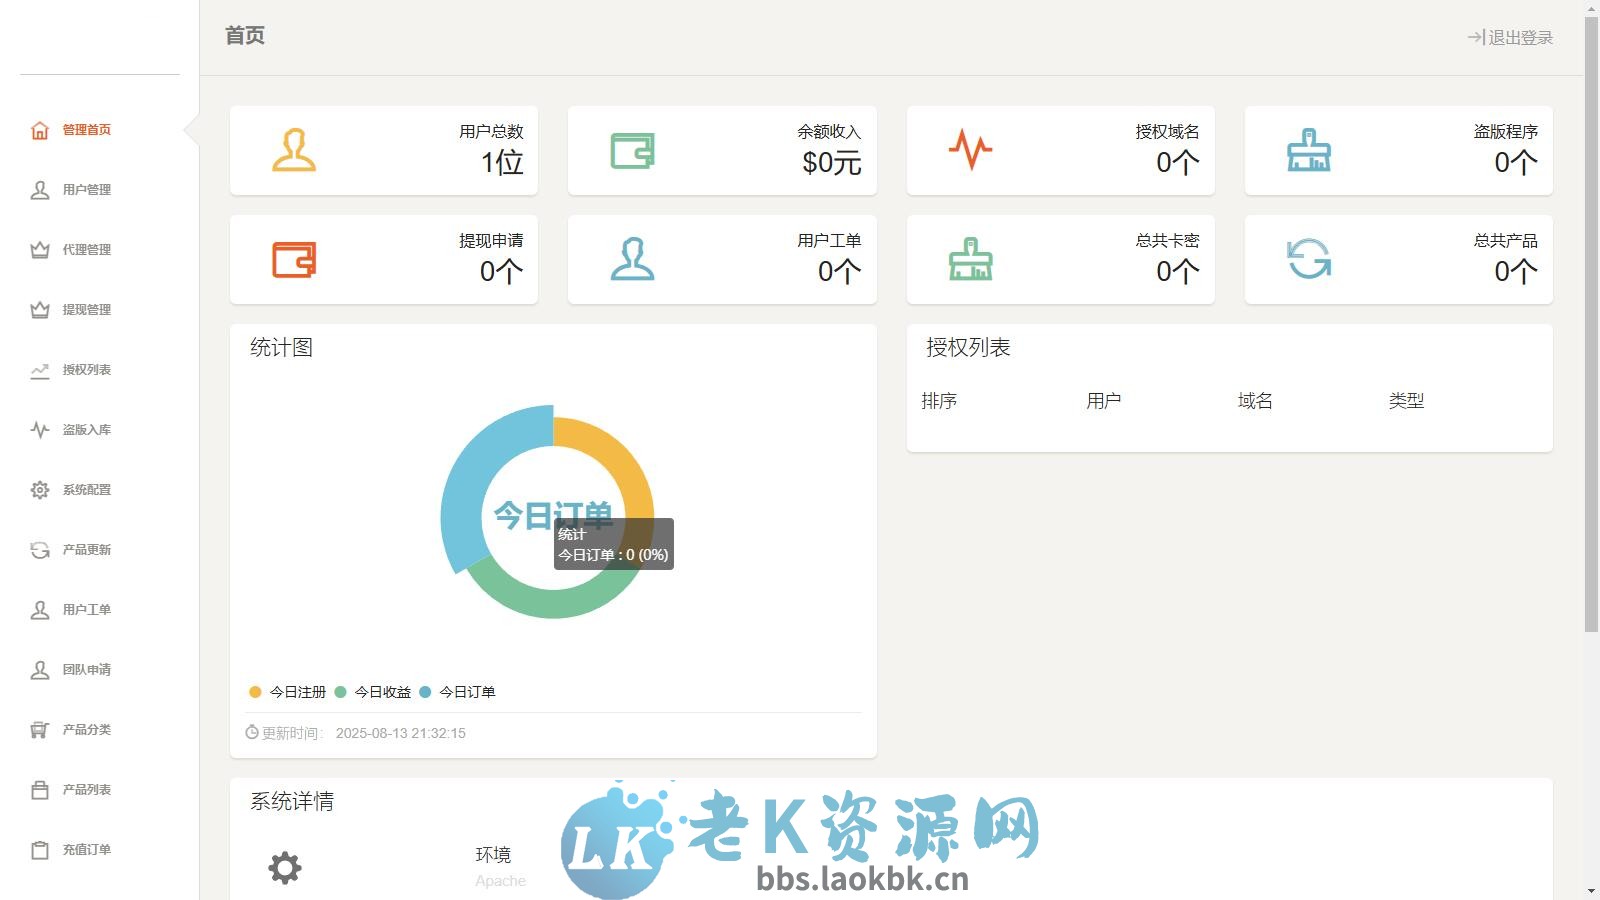The width and height of the screenshot is (1600, 900).
Task: Click the green wallet icon on 余额收入 card
Action: pyautogui.click(x=632, y=152)
